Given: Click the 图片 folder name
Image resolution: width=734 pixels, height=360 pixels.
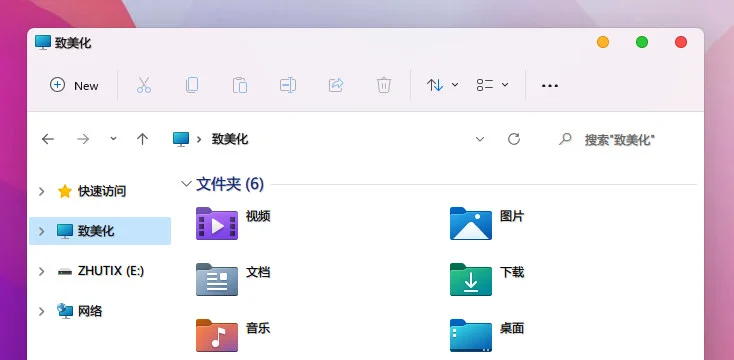Looking at the screenshot, I should tap(512, 216).
